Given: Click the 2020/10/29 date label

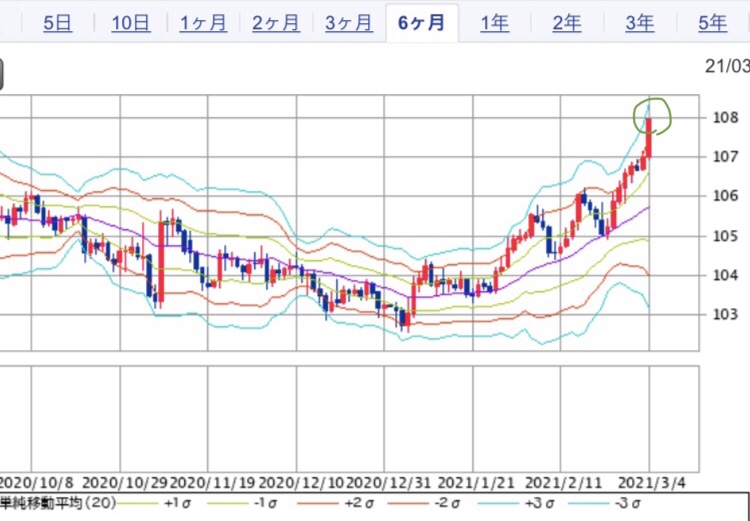Looking at the screenshot, I should (125, 483).
